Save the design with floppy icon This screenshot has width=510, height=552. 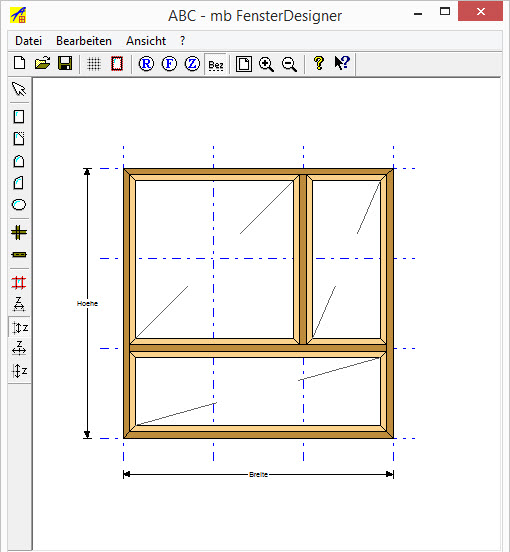point(65,63)
